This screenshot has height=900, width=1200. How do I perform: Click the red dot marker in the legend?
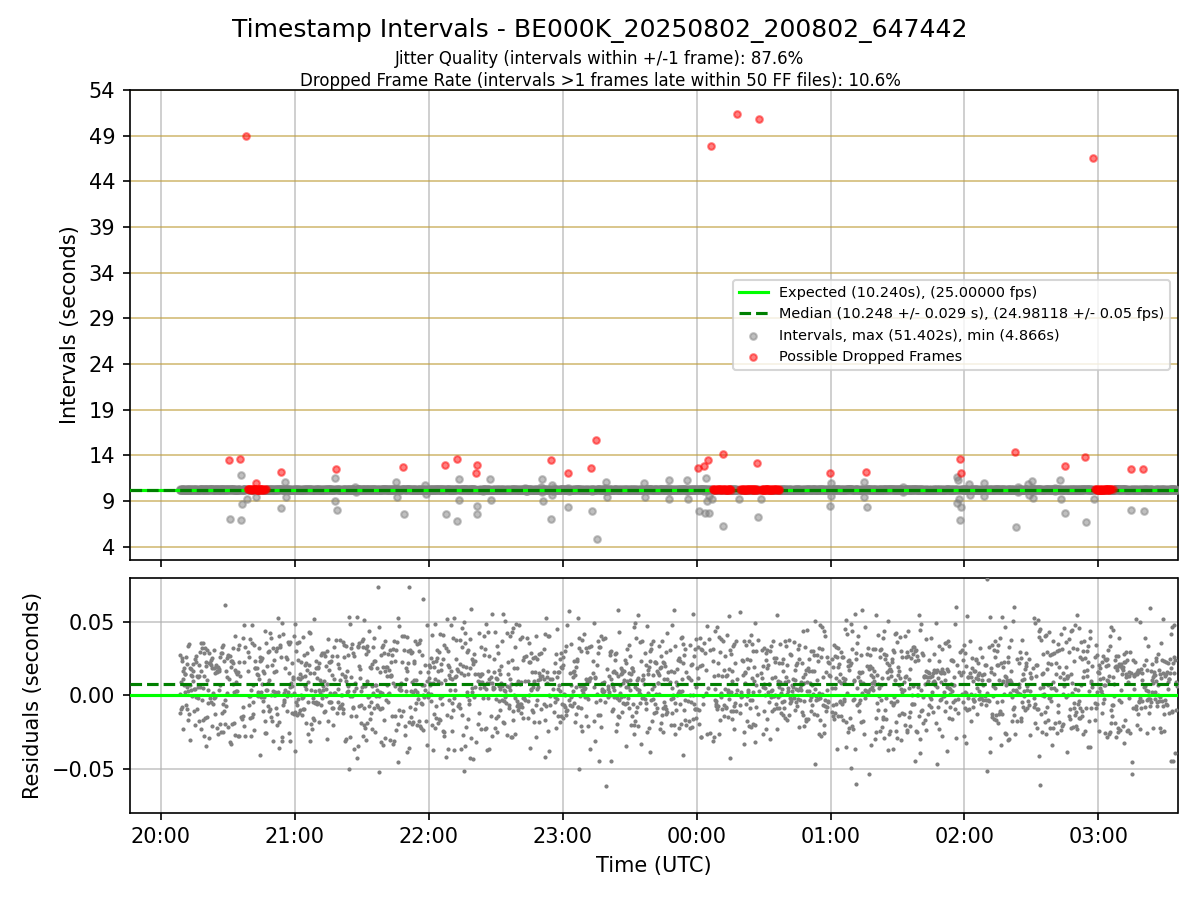point(754,356)
